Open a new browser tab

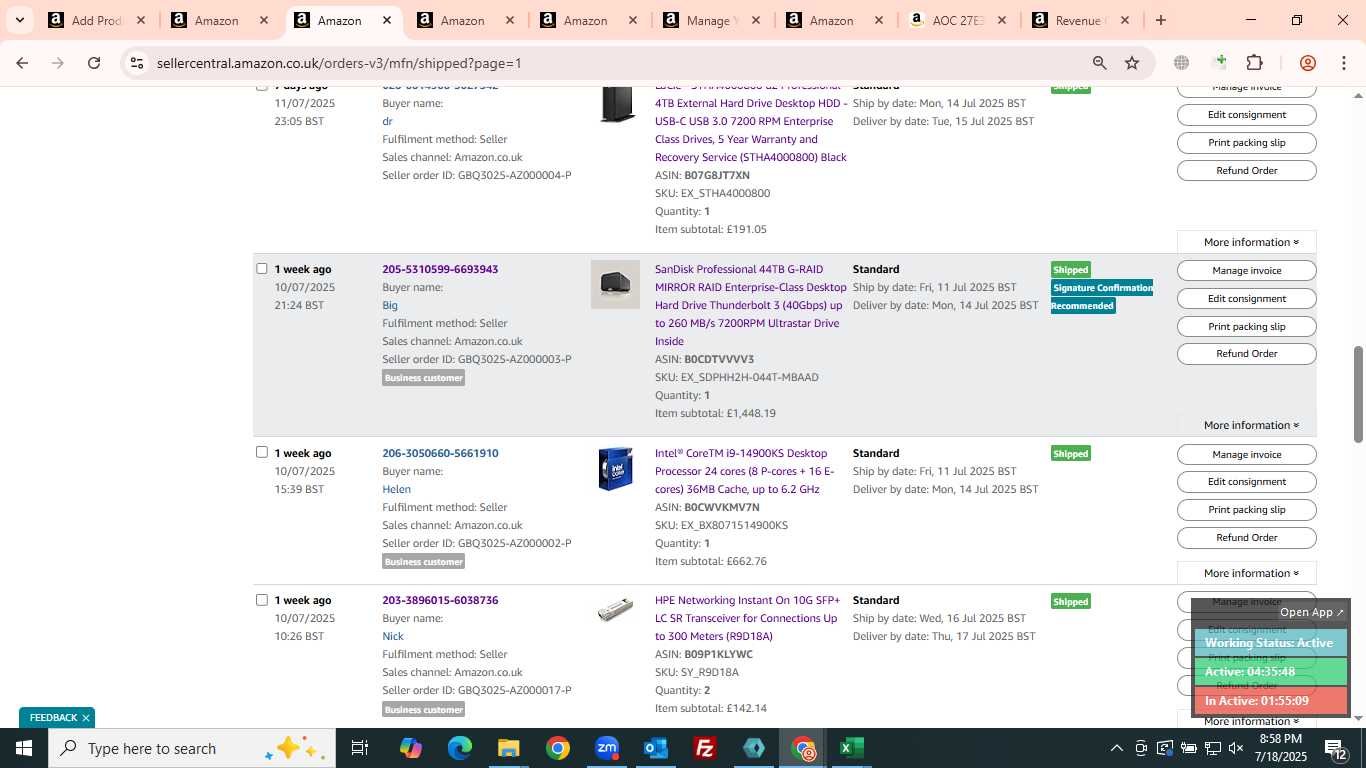1160,20
